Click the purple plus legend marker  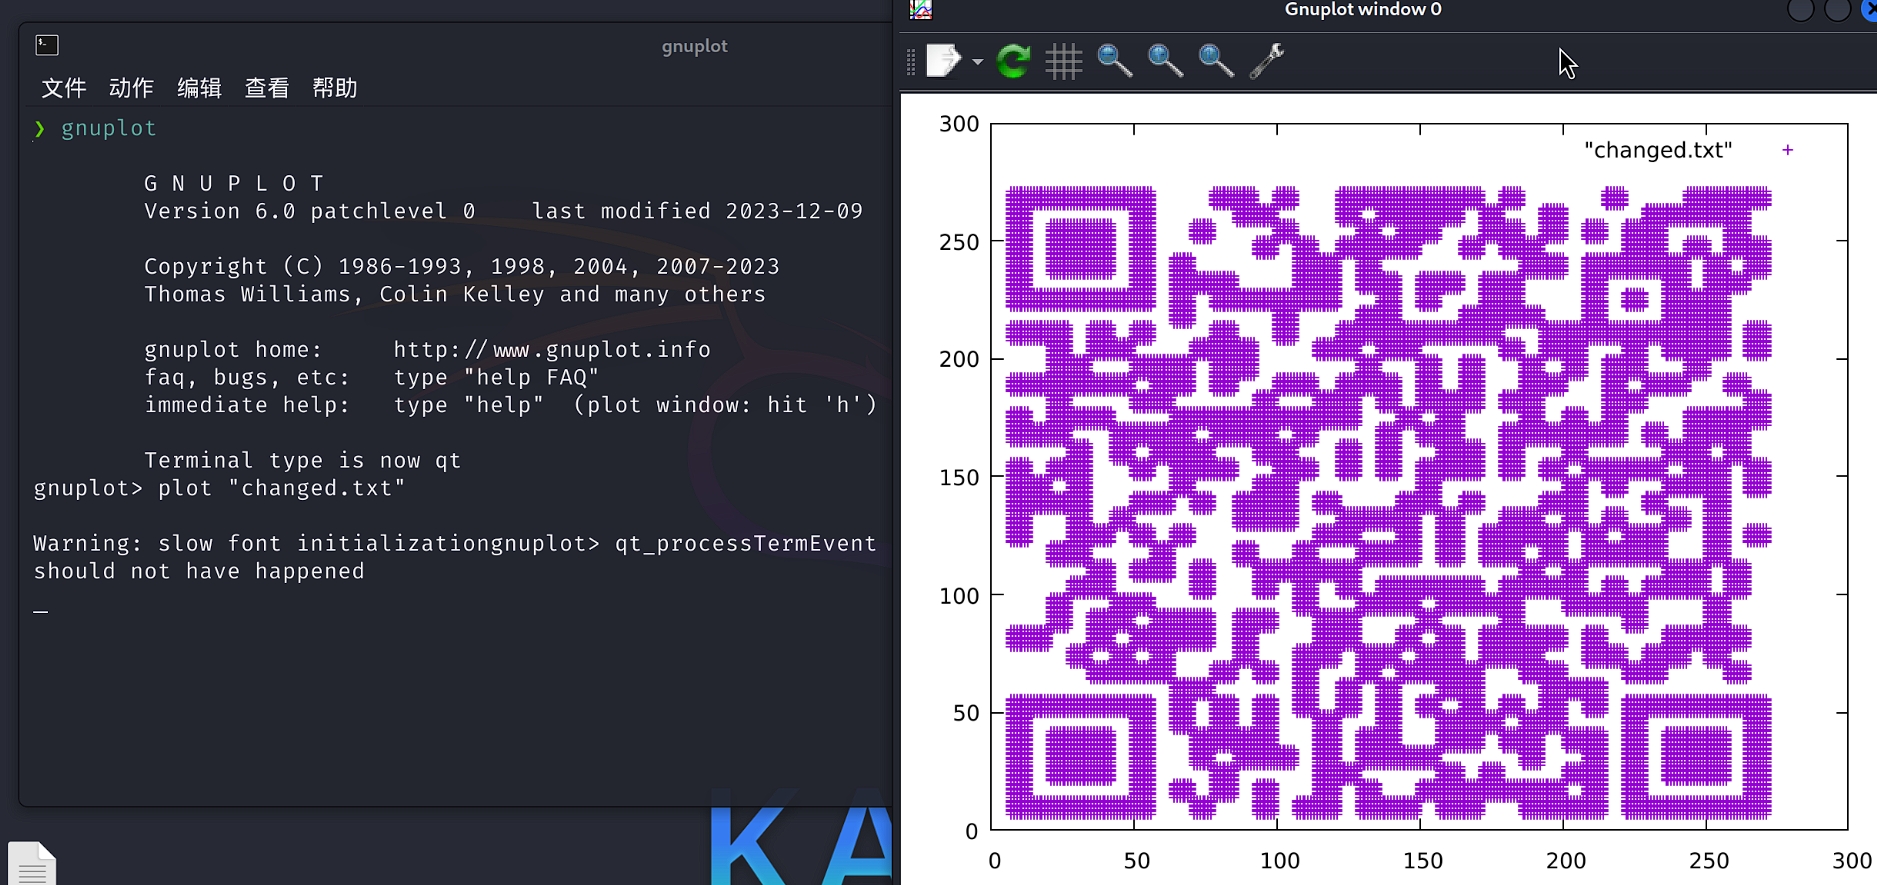(x=1787, y=150)
